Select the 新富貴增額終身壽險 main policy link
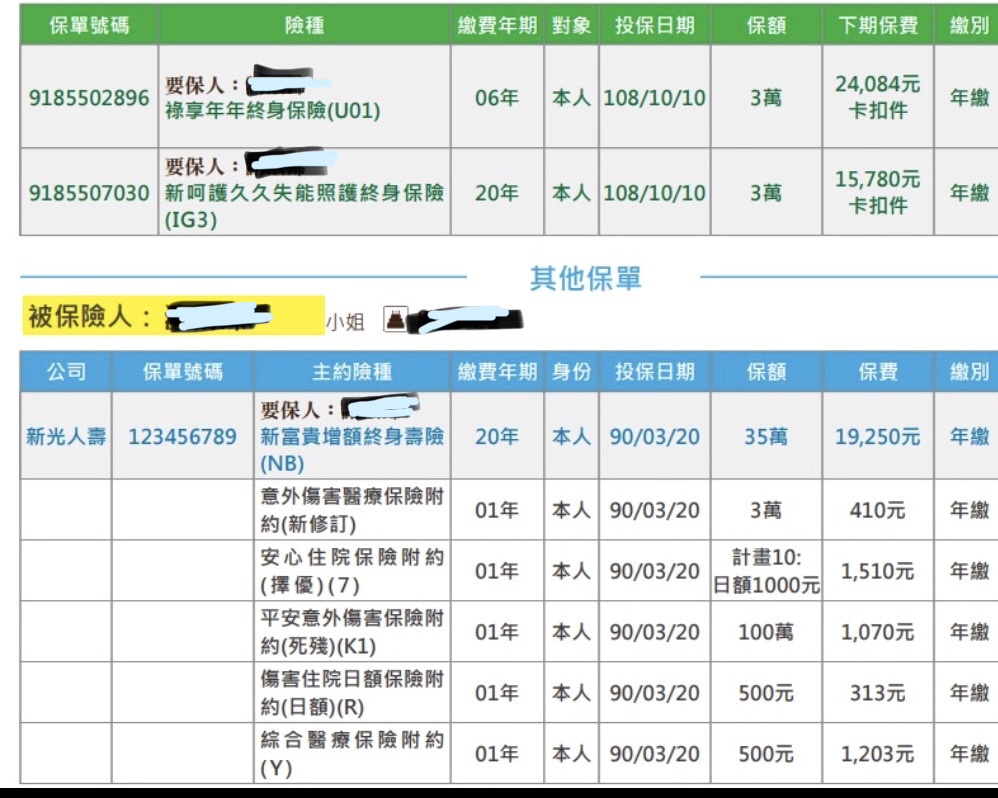 (x=352, y=437)
